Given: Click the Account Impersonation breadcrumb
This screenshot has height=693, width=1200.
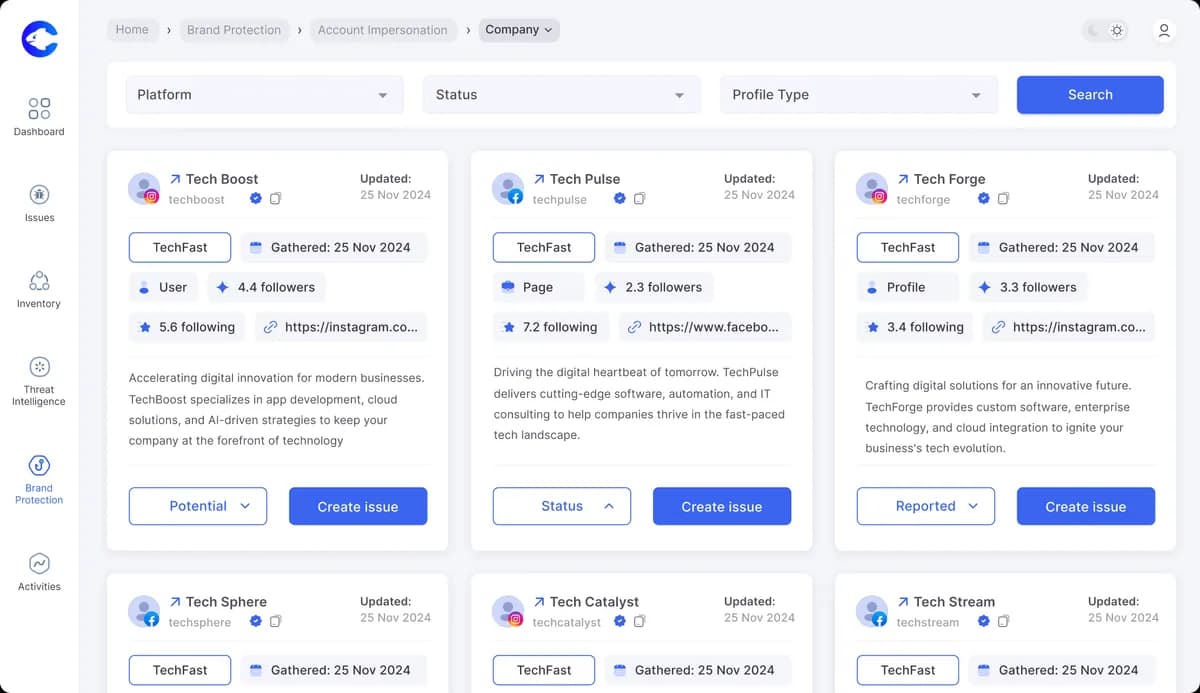Looking at the screenshot, I should (x=382, y=30).
